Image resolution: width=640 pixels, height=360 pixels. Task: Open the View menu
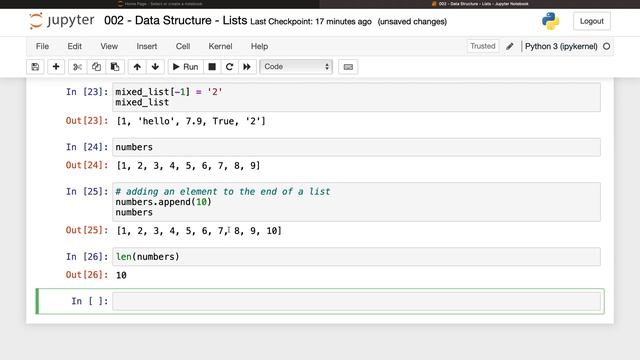click(109, 46)
